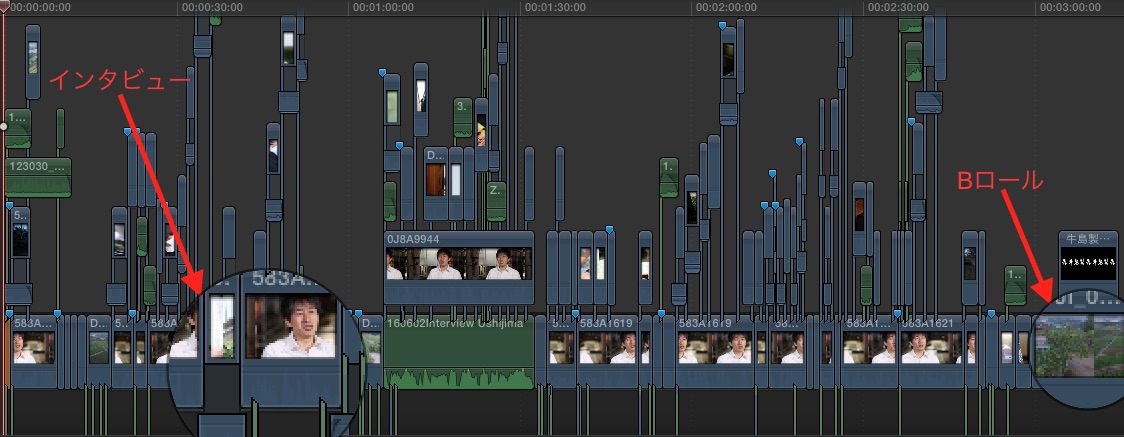Select the green audio clip labeled 3.
The width and height of the screenshot is (1124, 437).
462,117
